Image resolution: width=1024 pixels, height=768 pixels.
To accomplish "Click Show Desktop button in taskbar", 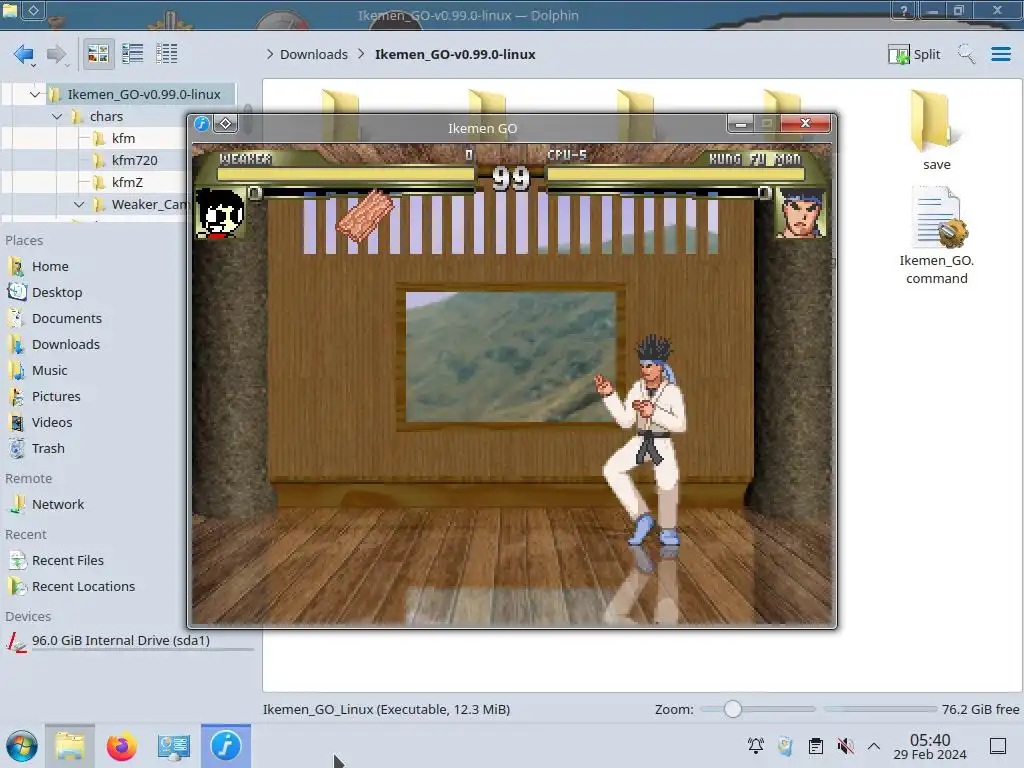I will (998, 746).
